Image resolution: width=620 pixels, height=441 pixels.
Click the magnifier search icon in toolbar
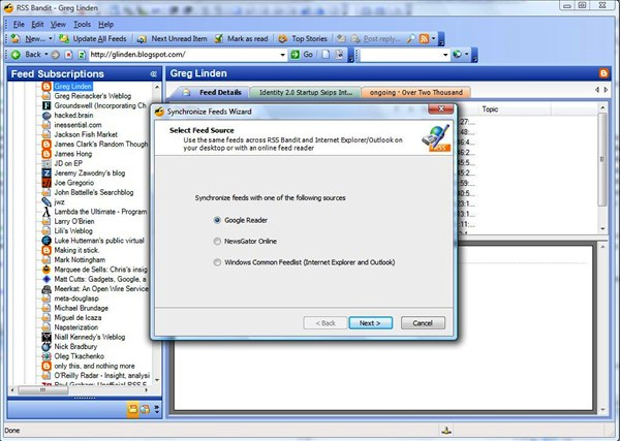point(411,38)
